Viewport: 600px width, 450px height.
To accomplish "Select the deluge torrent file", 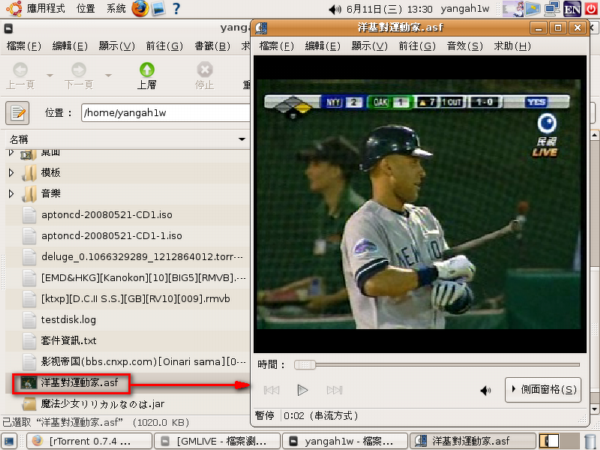I will (x=142, y=257).
